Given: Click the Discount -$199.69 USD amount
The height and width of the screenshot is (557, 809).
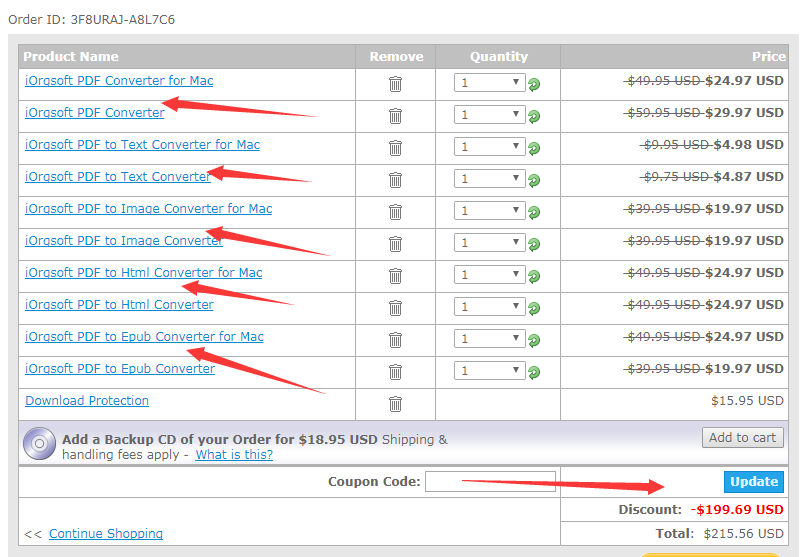Looking at the screenshot, I should pyautogui.click(x=737, y=510).
